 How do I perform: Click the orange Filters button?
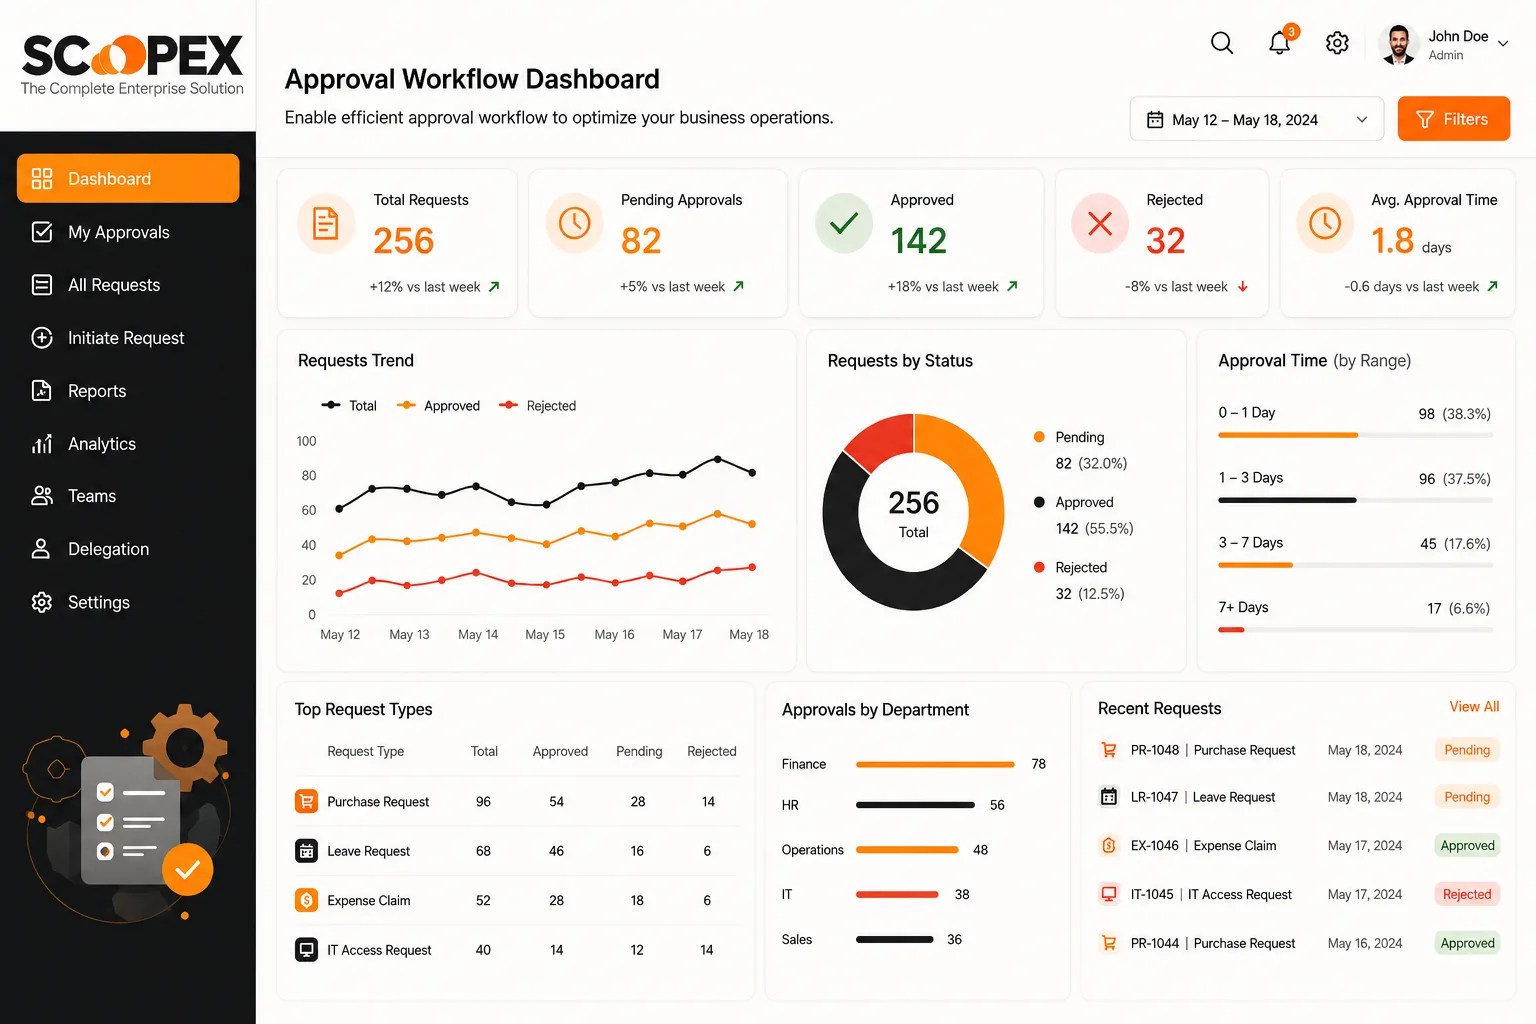point(1454,119)
